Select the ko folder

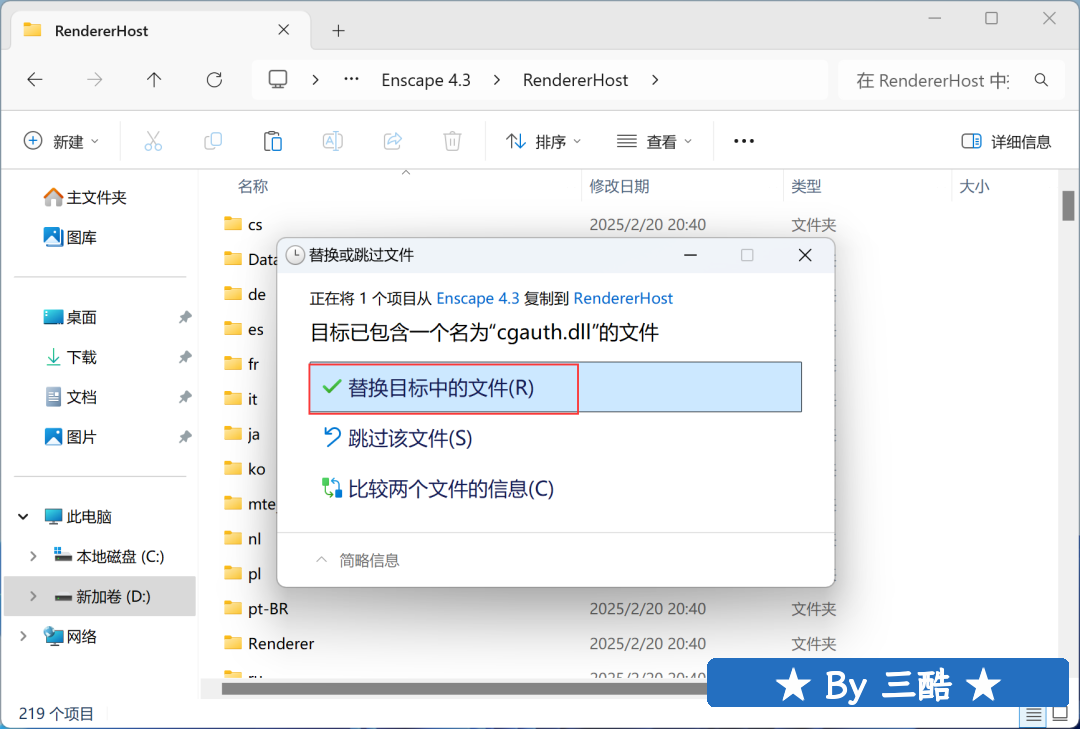click(x=245, y=469)
